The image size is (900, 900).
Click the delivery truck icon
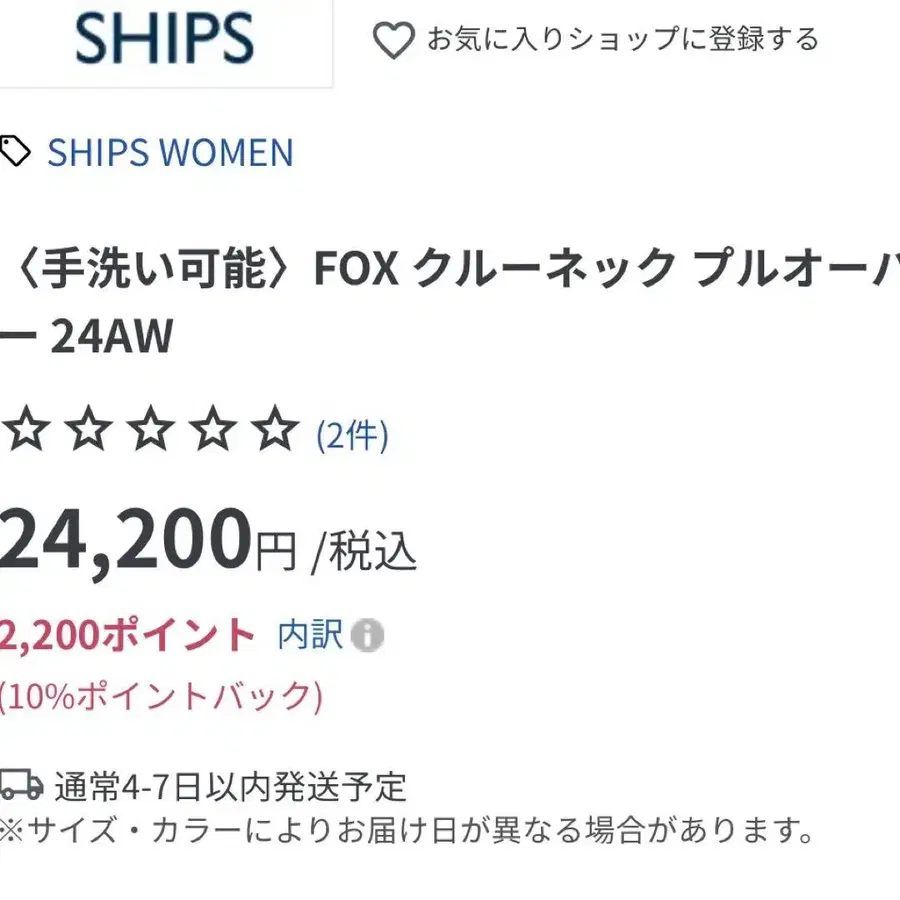pos(21,785)
